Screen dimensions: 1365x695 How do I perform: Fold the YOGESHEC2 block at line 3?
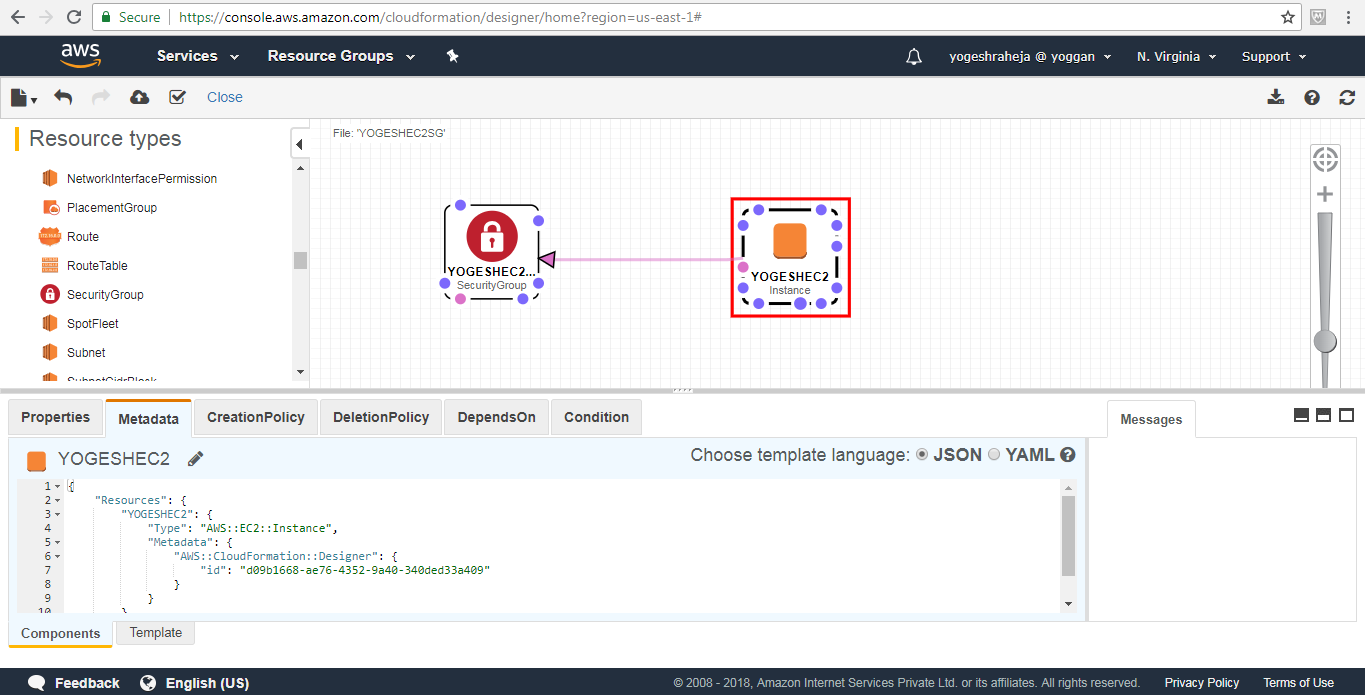[57, 515]
